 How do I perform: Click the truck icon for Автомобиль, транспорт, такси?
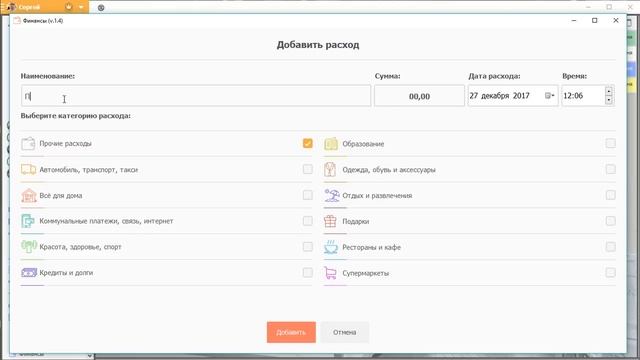click(x=29, y=169)
